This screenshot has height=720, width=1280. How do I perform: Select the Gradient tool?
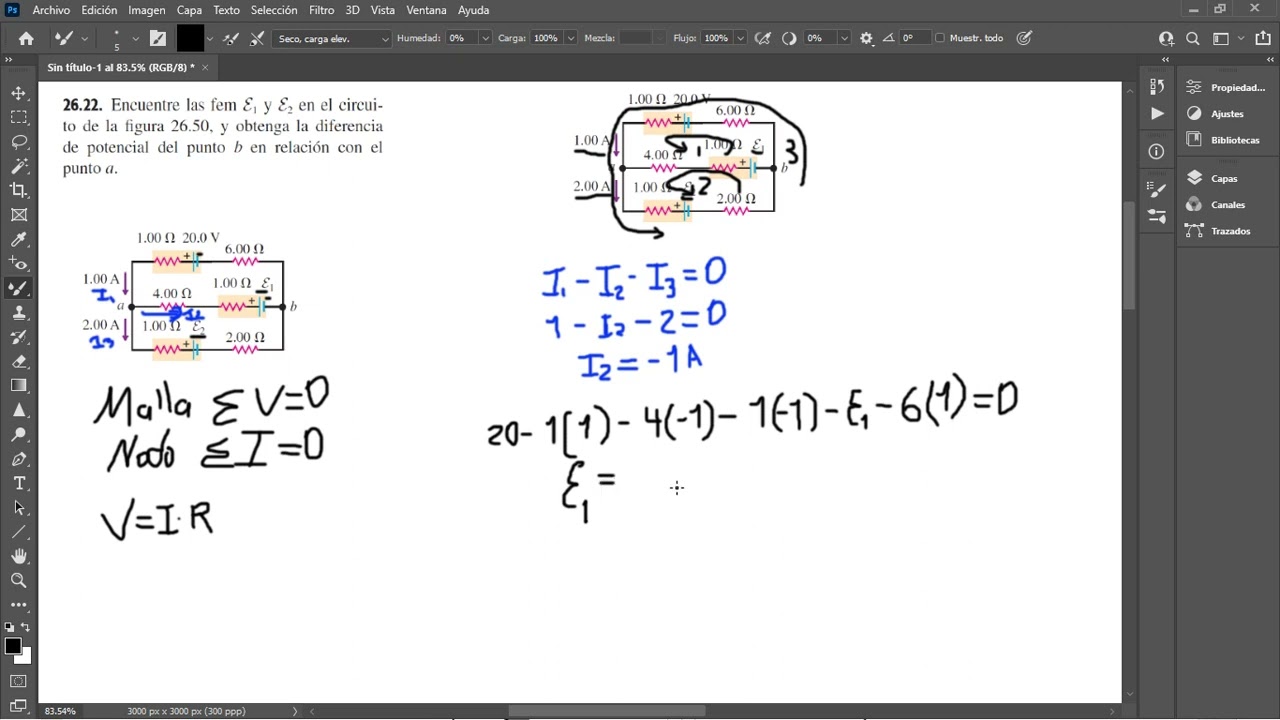tap(18, 386)
